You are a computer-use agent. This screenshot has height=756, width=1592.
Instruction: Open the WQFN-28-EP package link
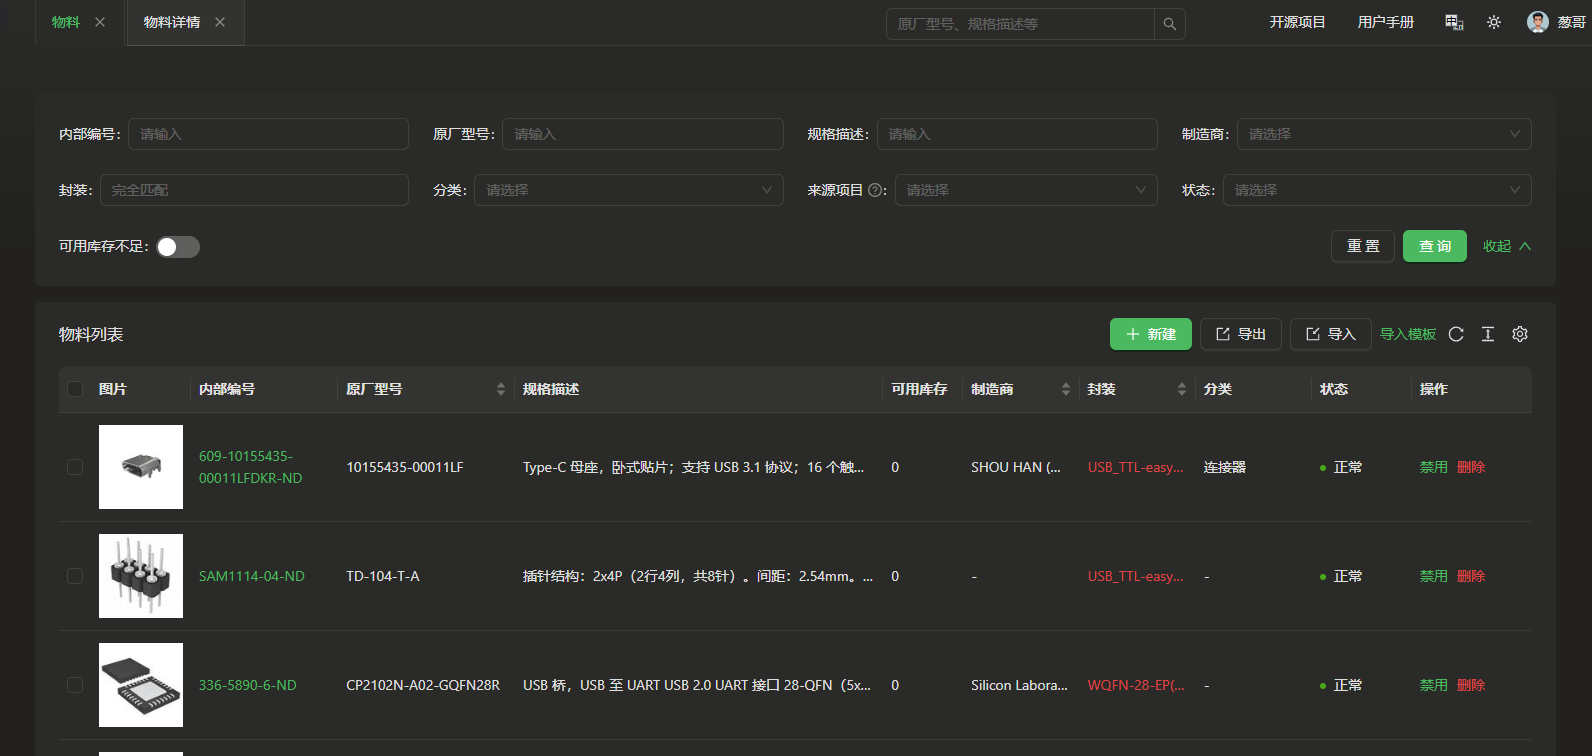[x=1136, y=685]
